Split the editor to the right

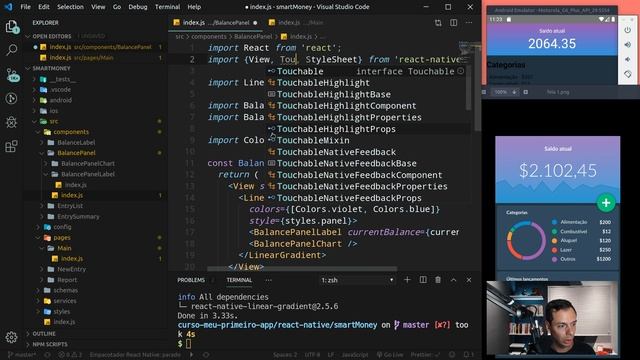click(453, 23)
